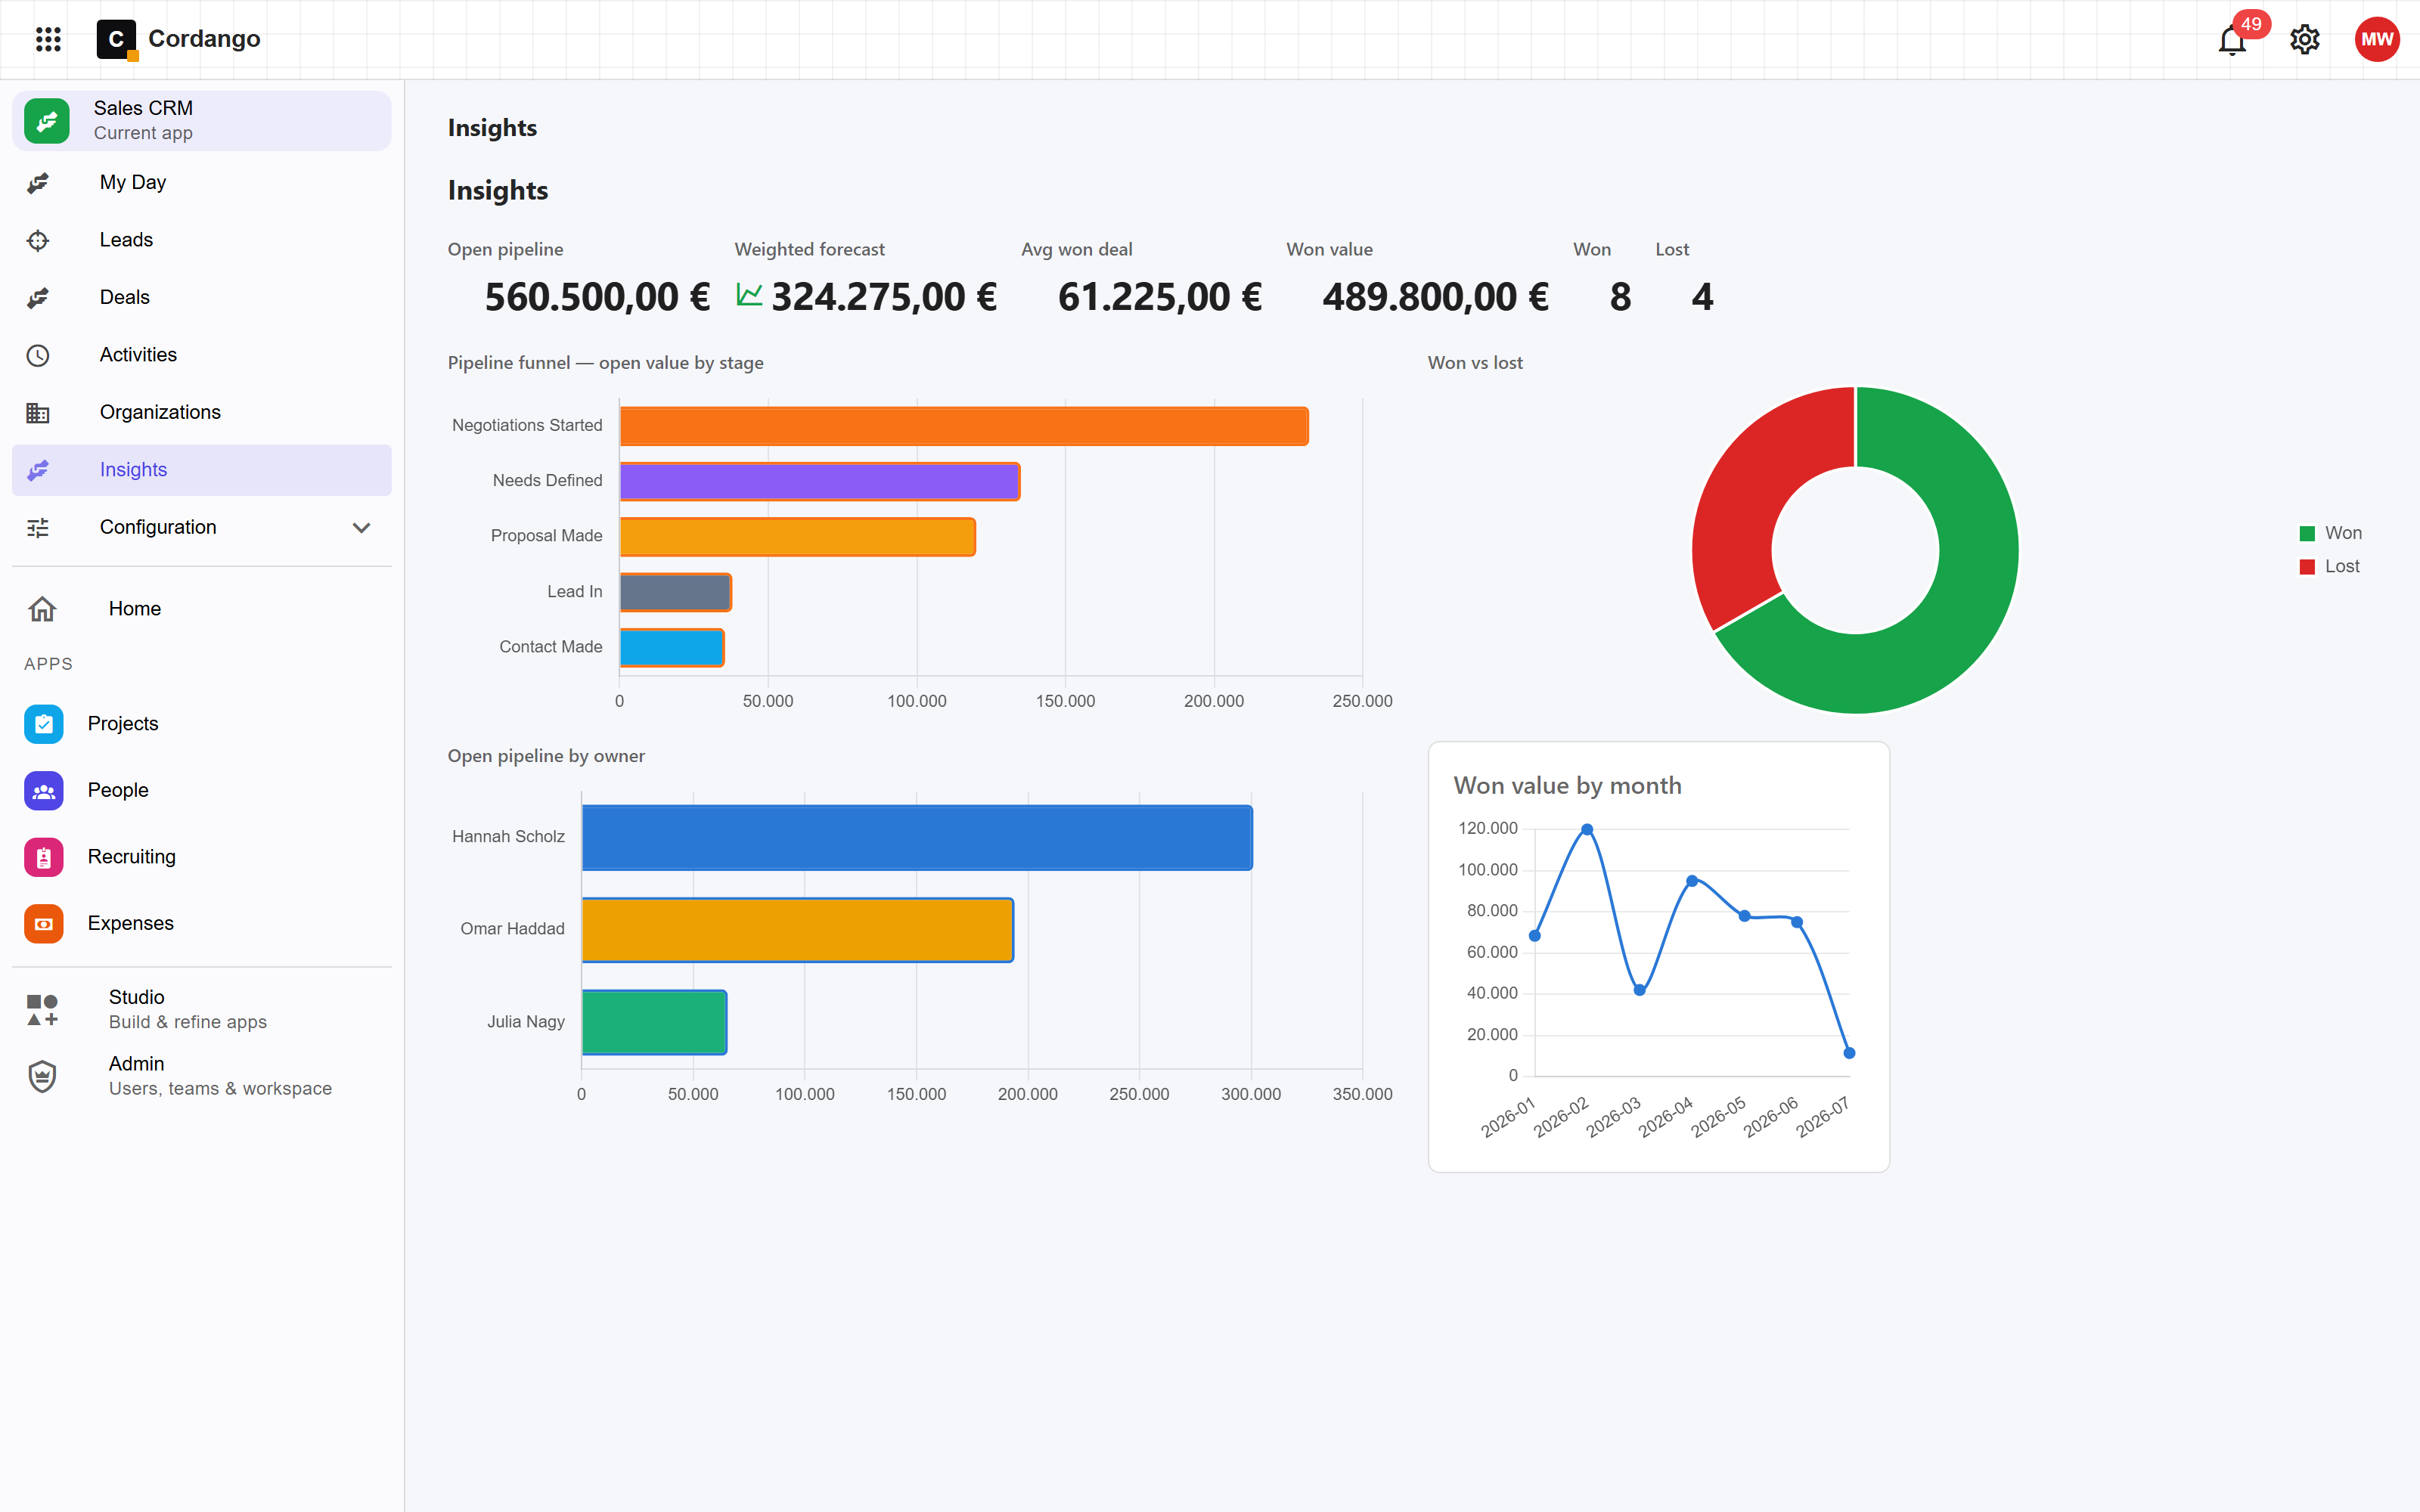Open Admin Users, teams & workspace
This screenshot has width=2420, height=1512.
[201, 1077]
